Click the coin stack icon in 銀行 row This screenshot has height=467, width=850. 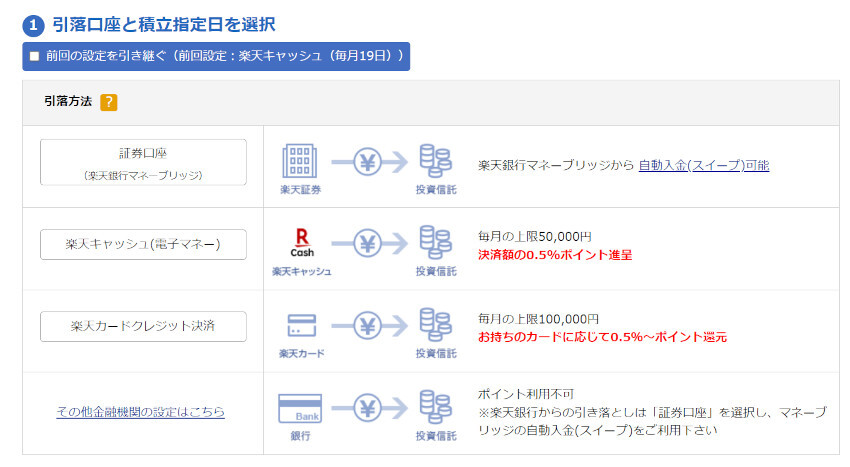435,408
